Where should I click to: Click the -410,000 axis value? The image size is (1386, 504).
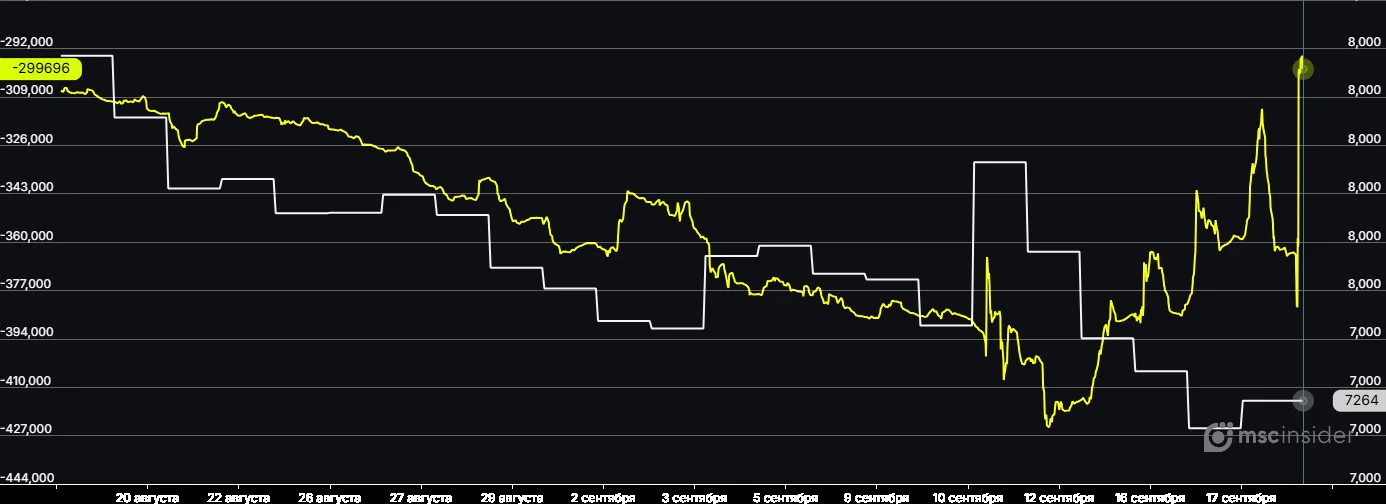pos(27,381)
